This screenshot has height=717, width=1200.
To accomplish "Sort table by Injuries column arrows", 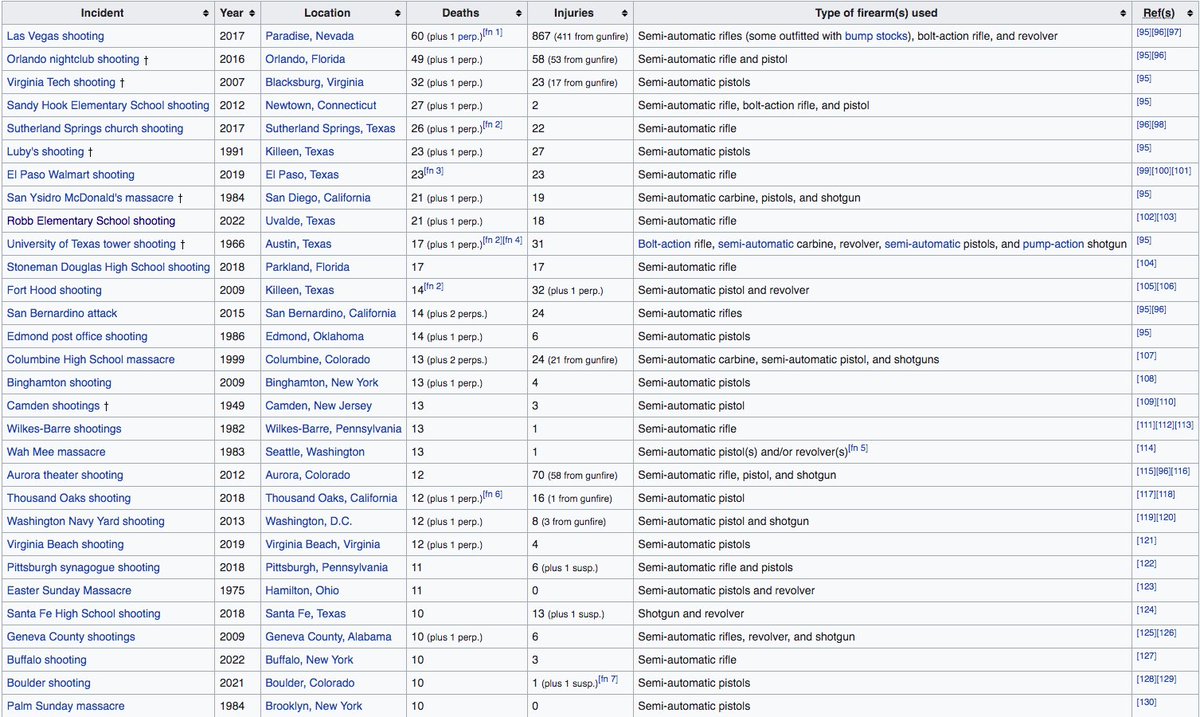I will pos(625,13).
